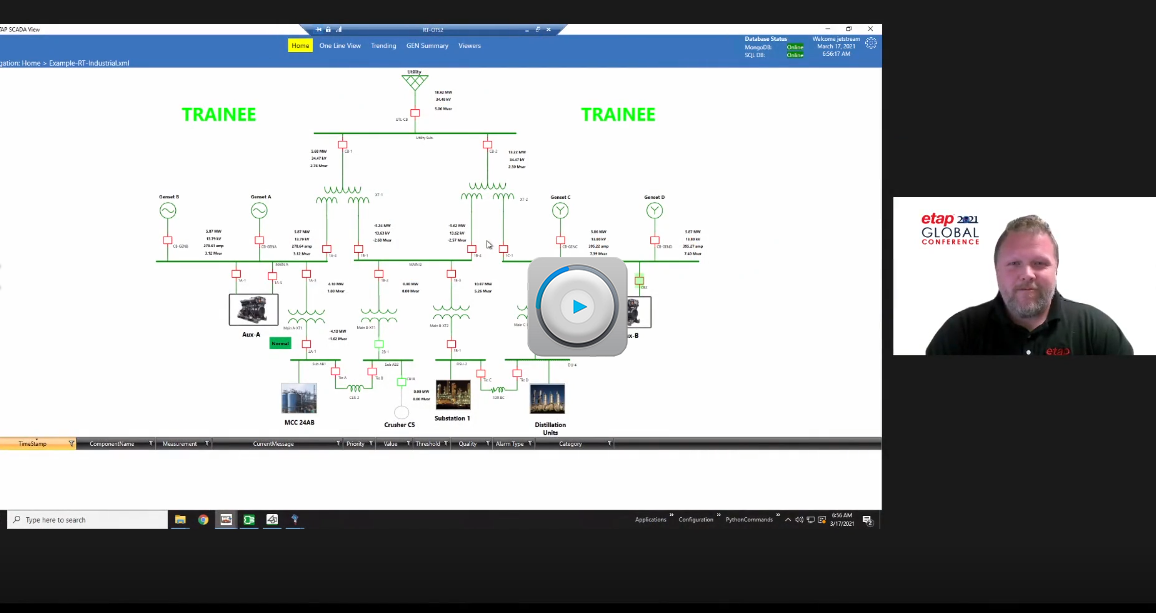Viewport: 1156px width, 613px height.
Task: Open Chrome from the Windows taskbar
Action: (x=203, y=520)
